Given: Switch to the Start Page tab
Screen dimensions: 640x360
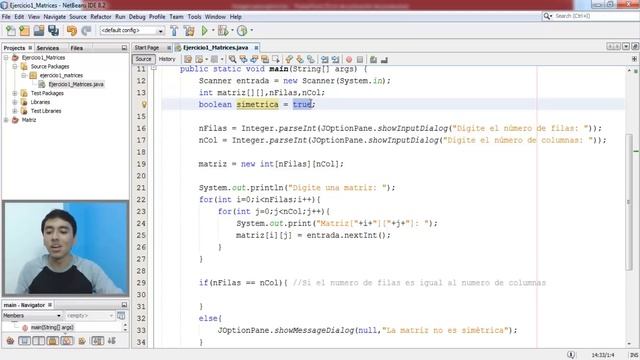Looking at the screenshot, I should tap(147, 48).
